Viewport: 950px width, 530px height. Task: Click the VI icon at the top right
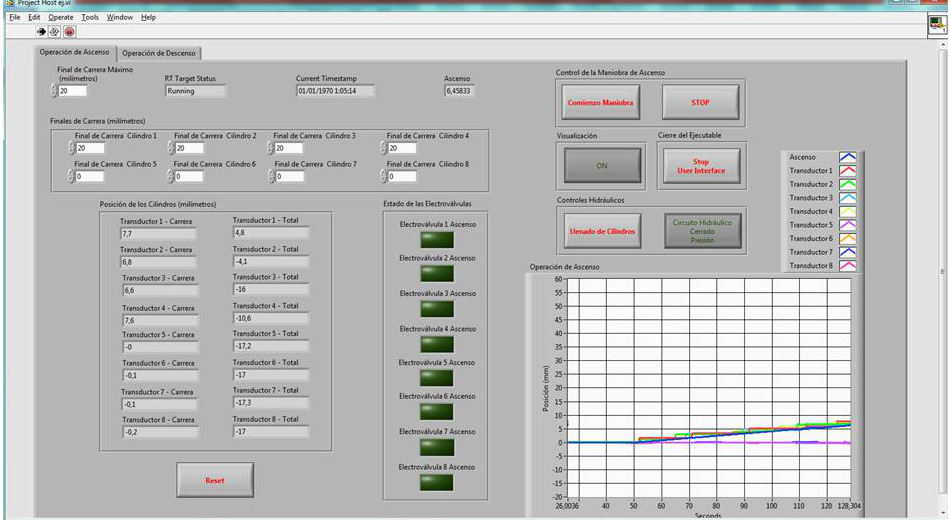pos(937,25)
